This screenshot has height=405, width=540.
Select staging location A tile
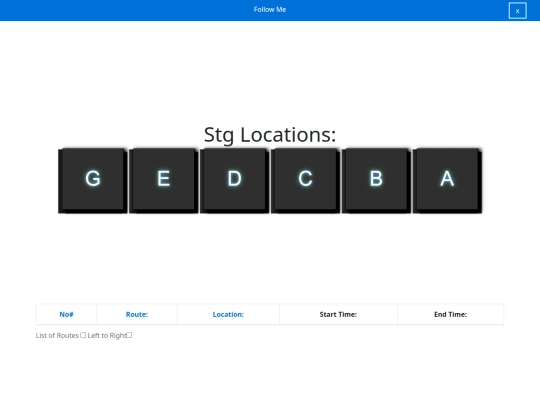tap(447, 181)
